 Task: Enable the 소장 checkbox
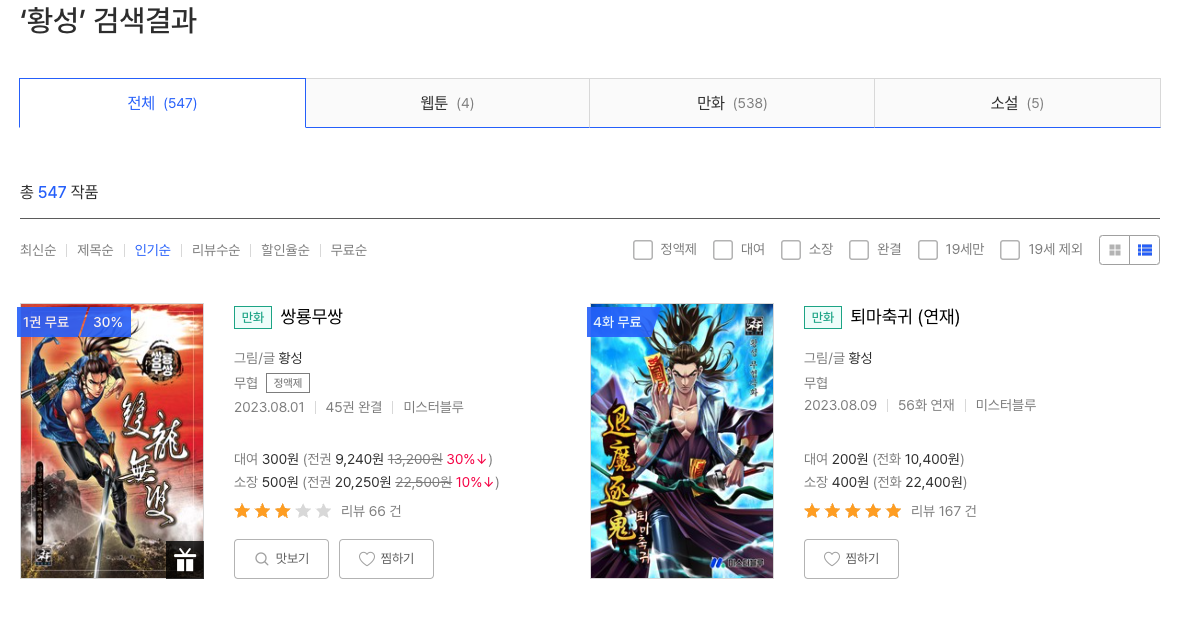click(x=791, y=249)
